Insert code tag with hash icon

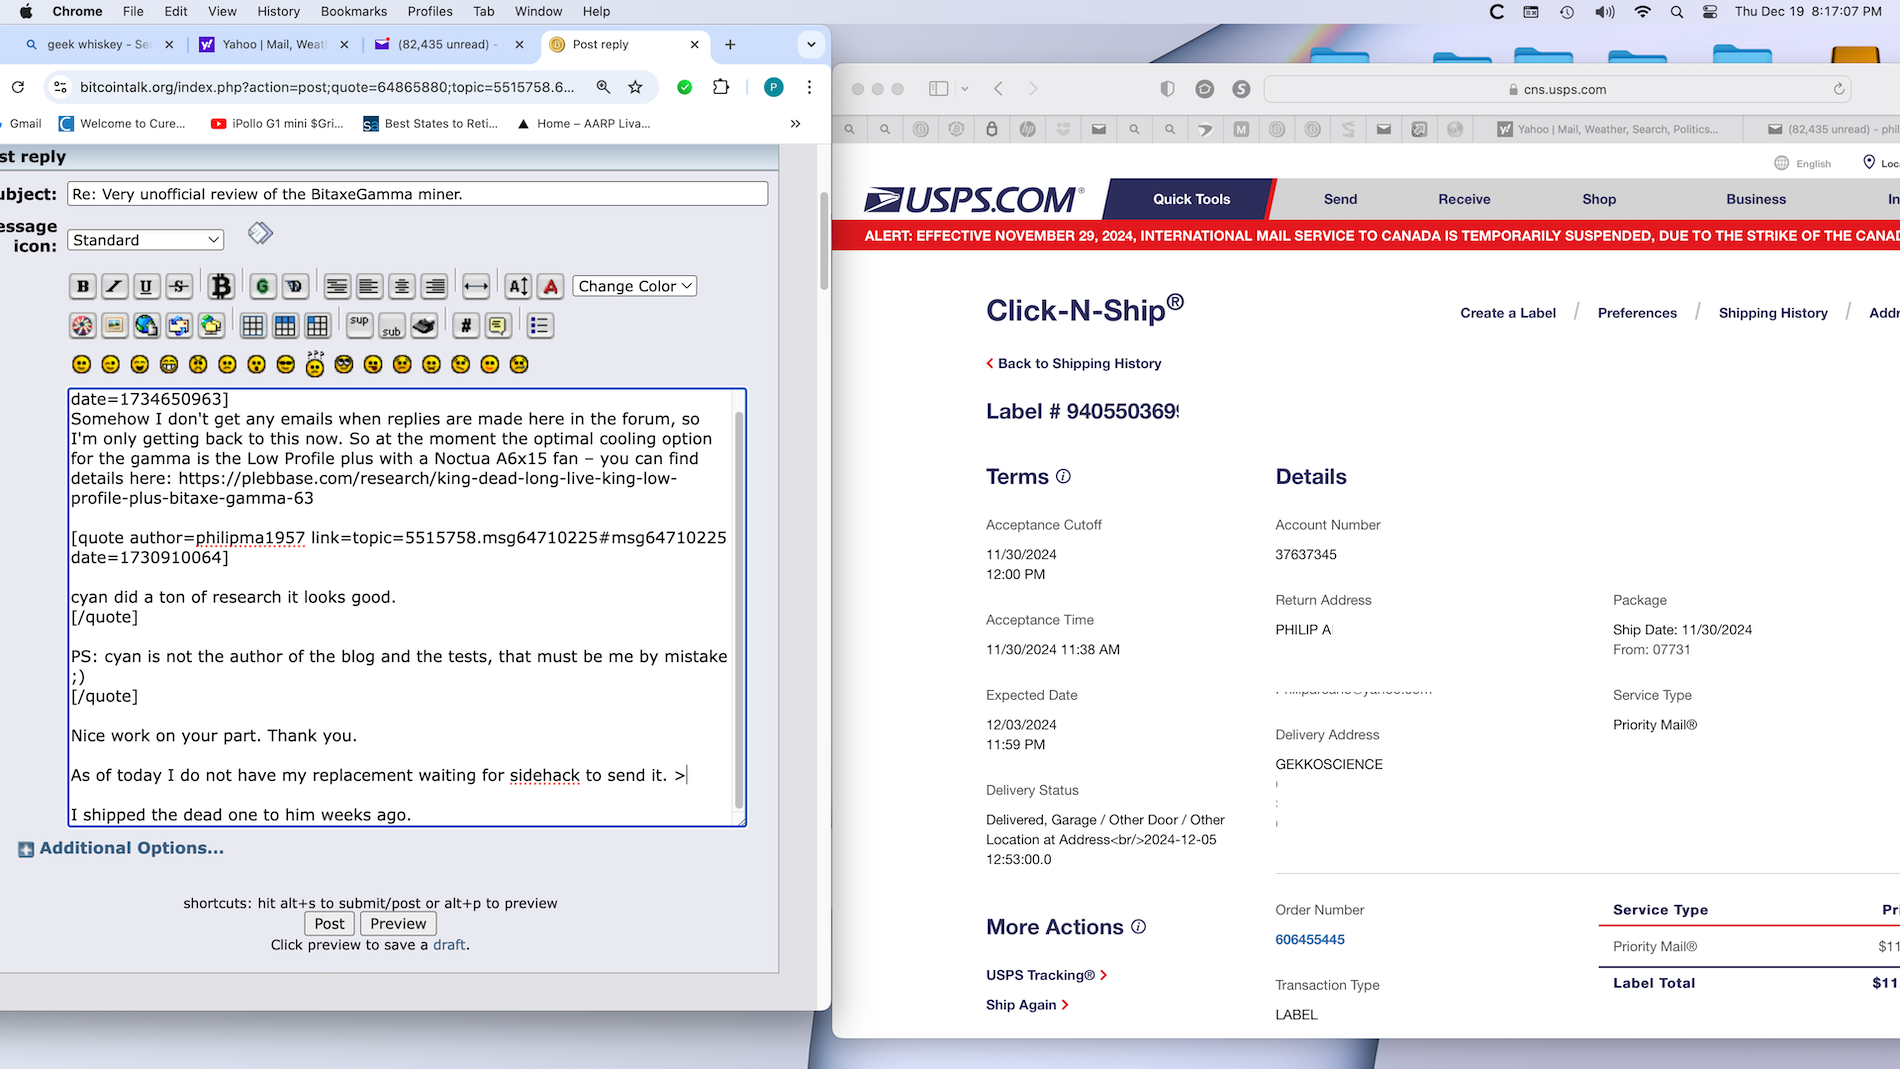click(x=465, y=325)
